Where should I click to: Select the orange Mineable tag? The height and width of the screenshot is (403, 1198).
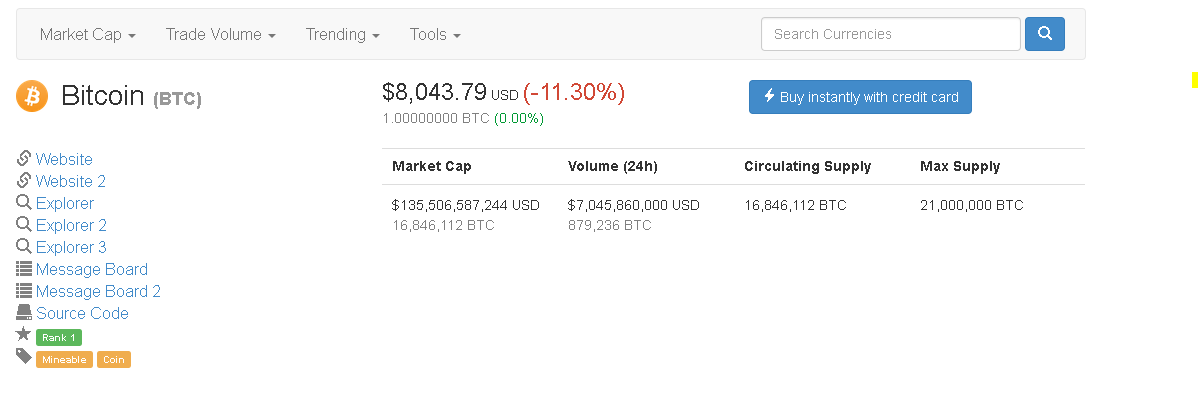[x=64, y=359]
